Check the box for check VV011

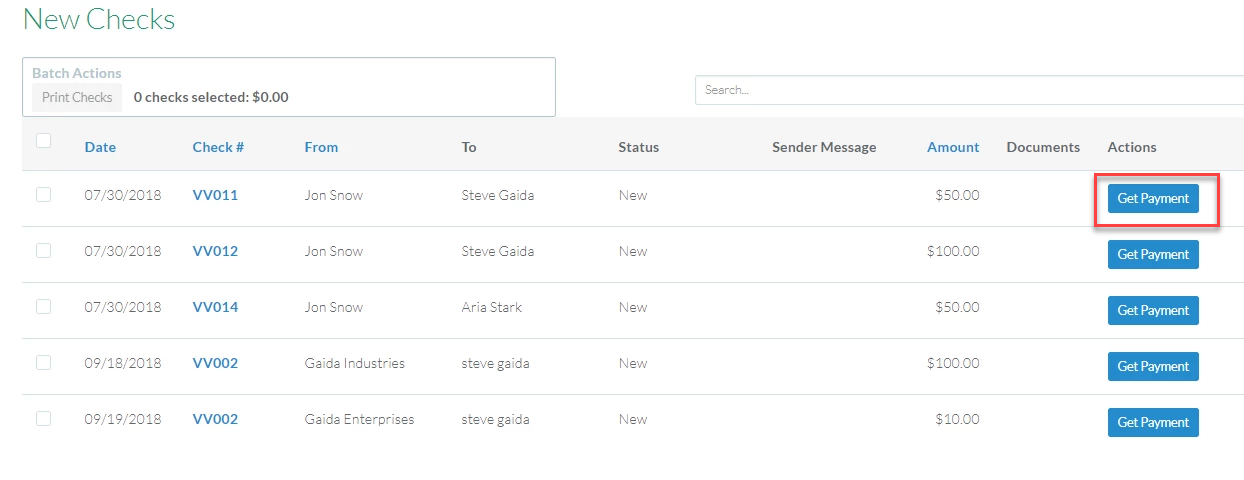[x=44, y=195]
